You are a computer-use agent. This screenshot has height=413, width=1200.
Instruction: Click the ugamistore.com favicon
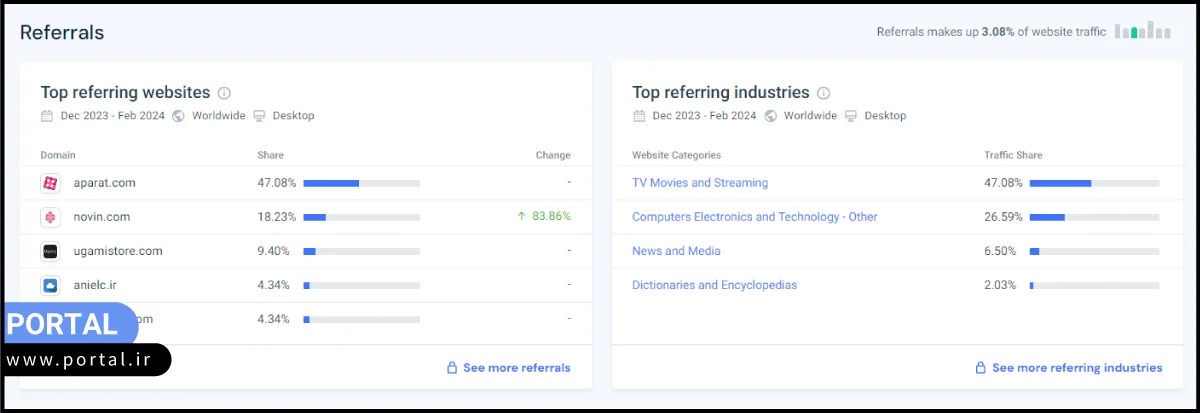tap(50, 251)
